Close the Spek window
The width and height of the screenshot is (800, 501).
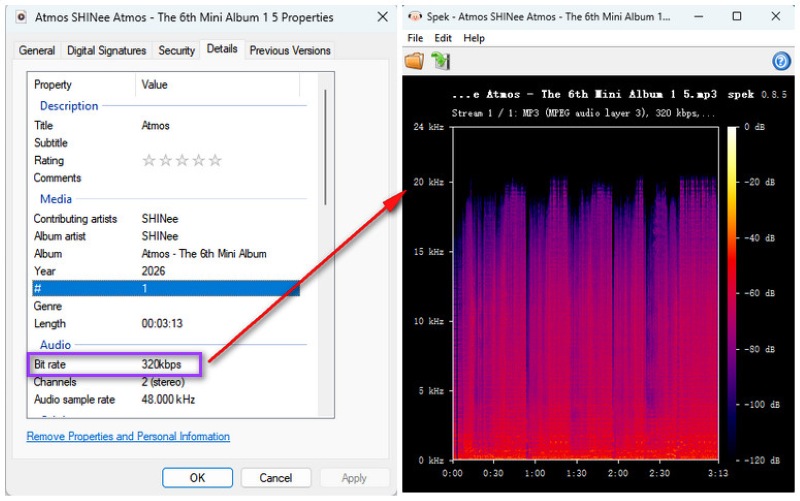coord(776,16)
